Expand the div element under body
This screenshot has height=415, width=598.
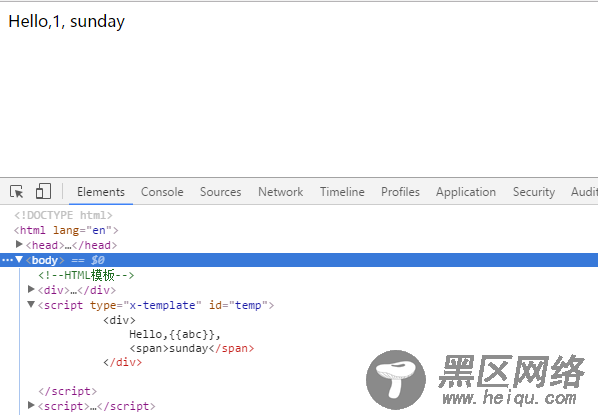[x=31, y=289]
